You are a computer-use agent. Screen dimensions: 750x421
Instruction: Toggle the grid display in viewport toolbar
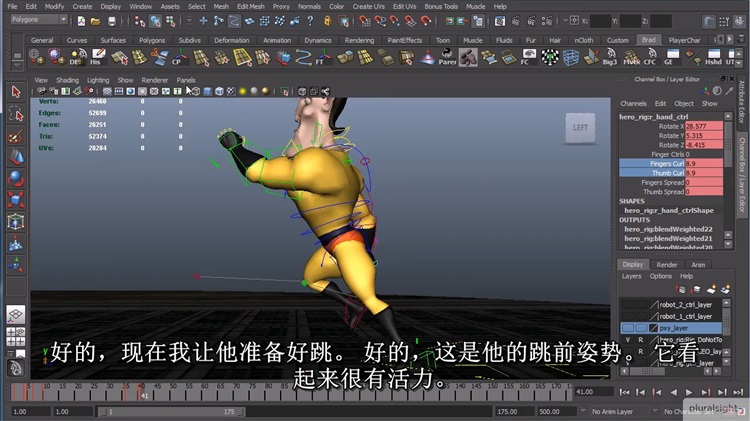[x=107, y=91]
